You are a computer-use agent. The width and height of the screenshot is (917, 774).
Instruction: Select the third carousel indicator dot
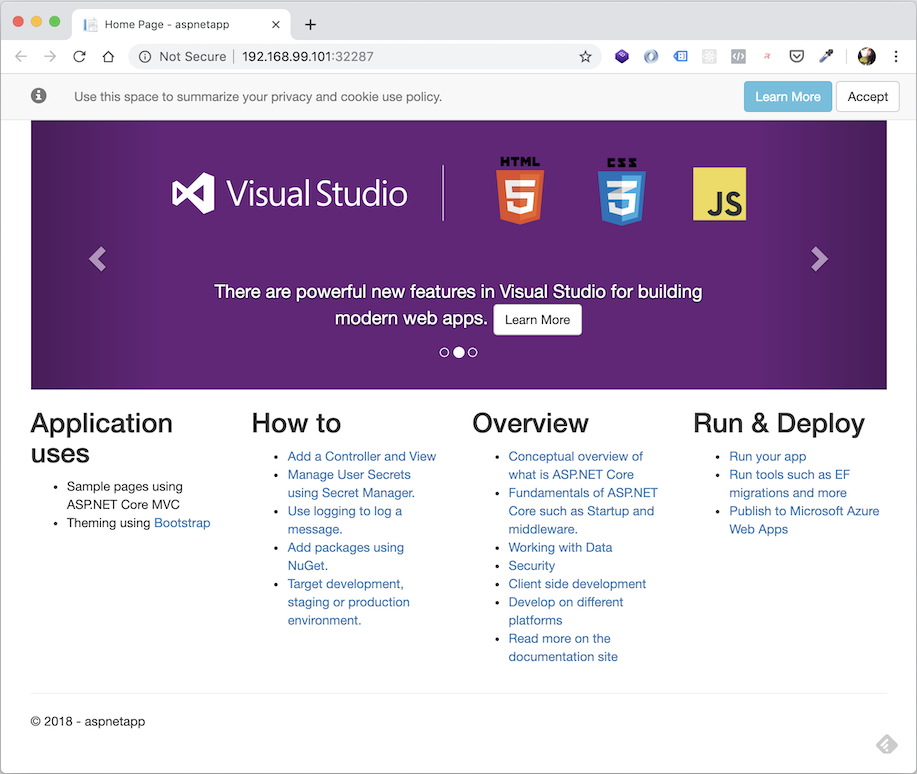point(473,352)
